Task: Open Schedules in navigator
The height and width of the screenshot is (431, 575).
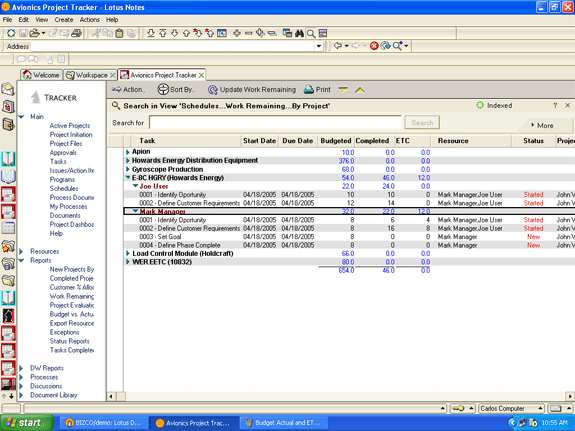Action: click(64, 189)
